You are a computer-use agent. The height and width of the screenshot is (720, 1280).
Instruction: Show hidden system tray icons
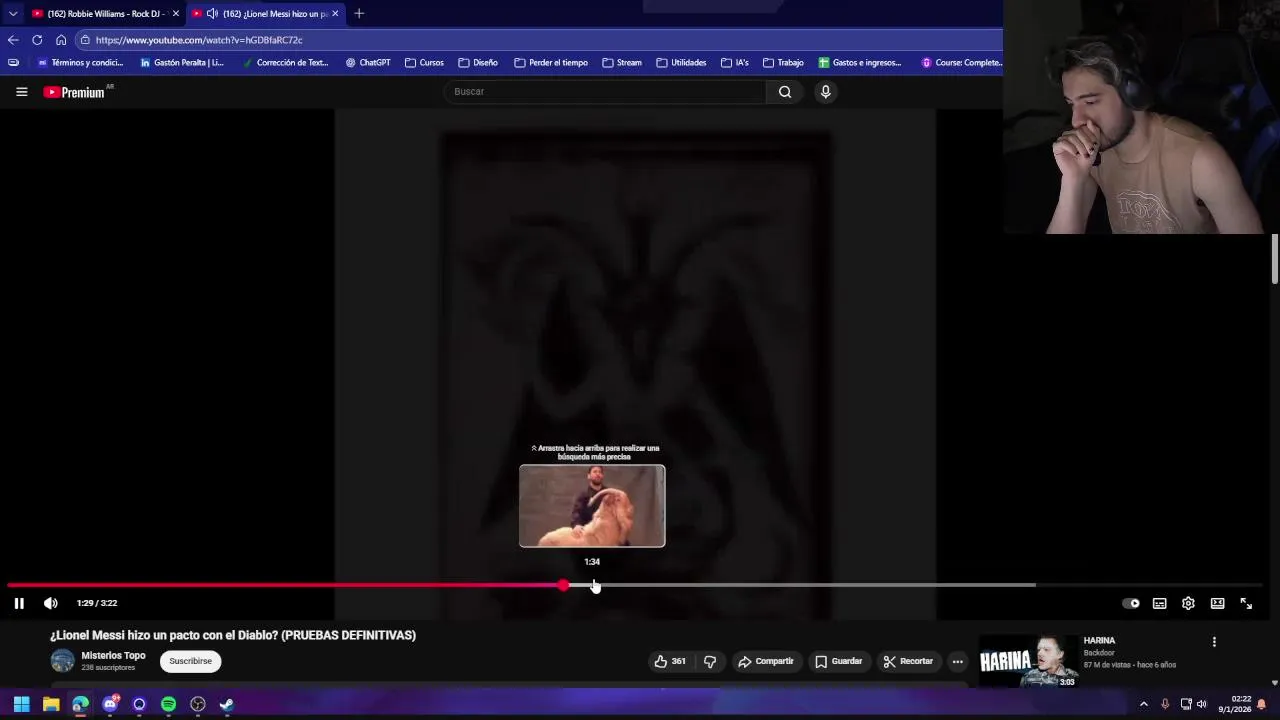click(x=1144, y=704)
